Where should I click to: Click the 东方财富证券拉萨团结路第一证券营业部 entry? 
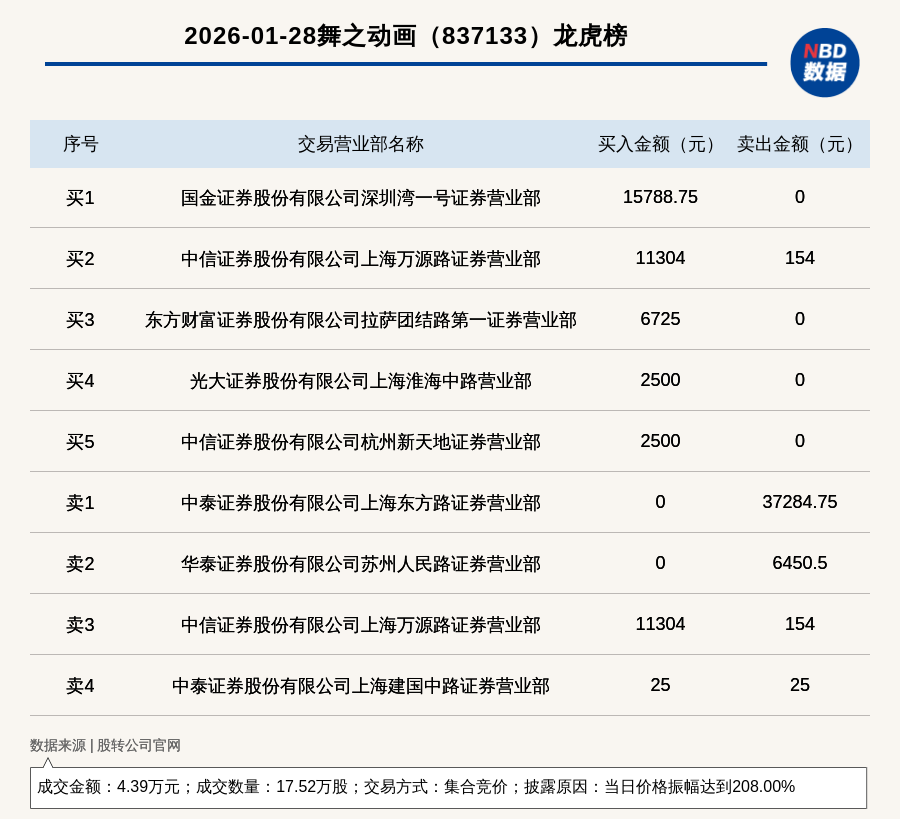[360, 320]
